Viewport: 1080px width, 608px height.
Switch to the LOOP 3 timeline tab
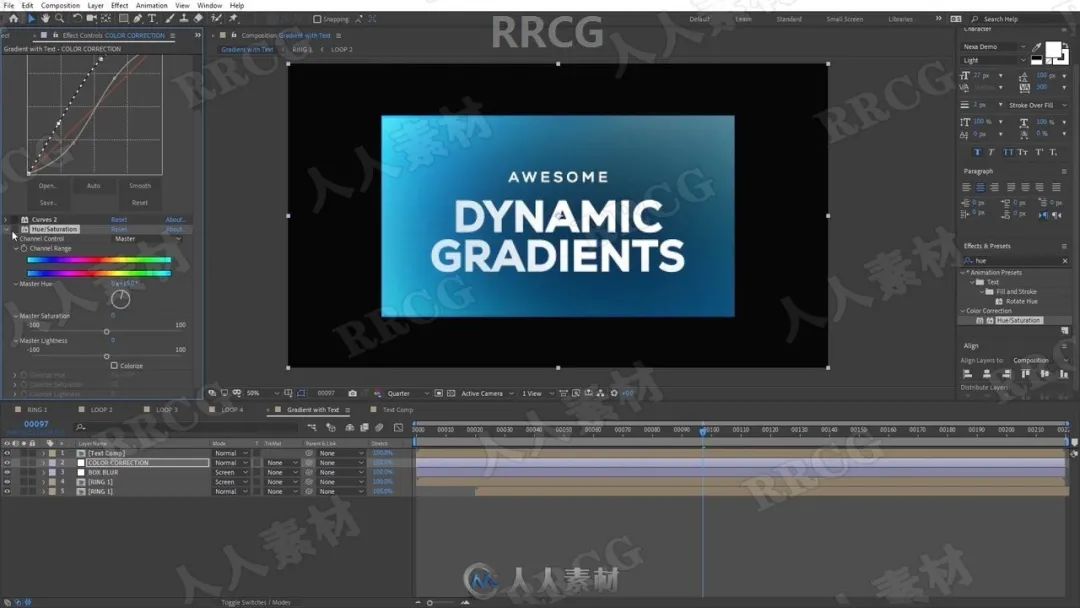(x=166, y=410)
